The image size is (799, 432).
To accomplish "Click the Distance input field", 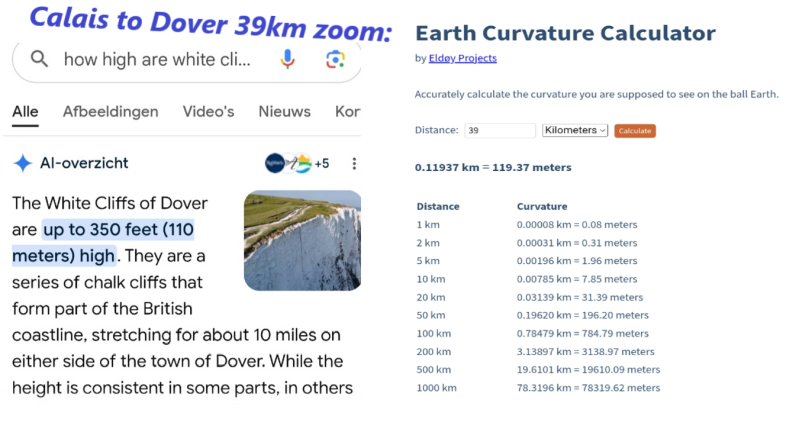I will click(501, 131).
